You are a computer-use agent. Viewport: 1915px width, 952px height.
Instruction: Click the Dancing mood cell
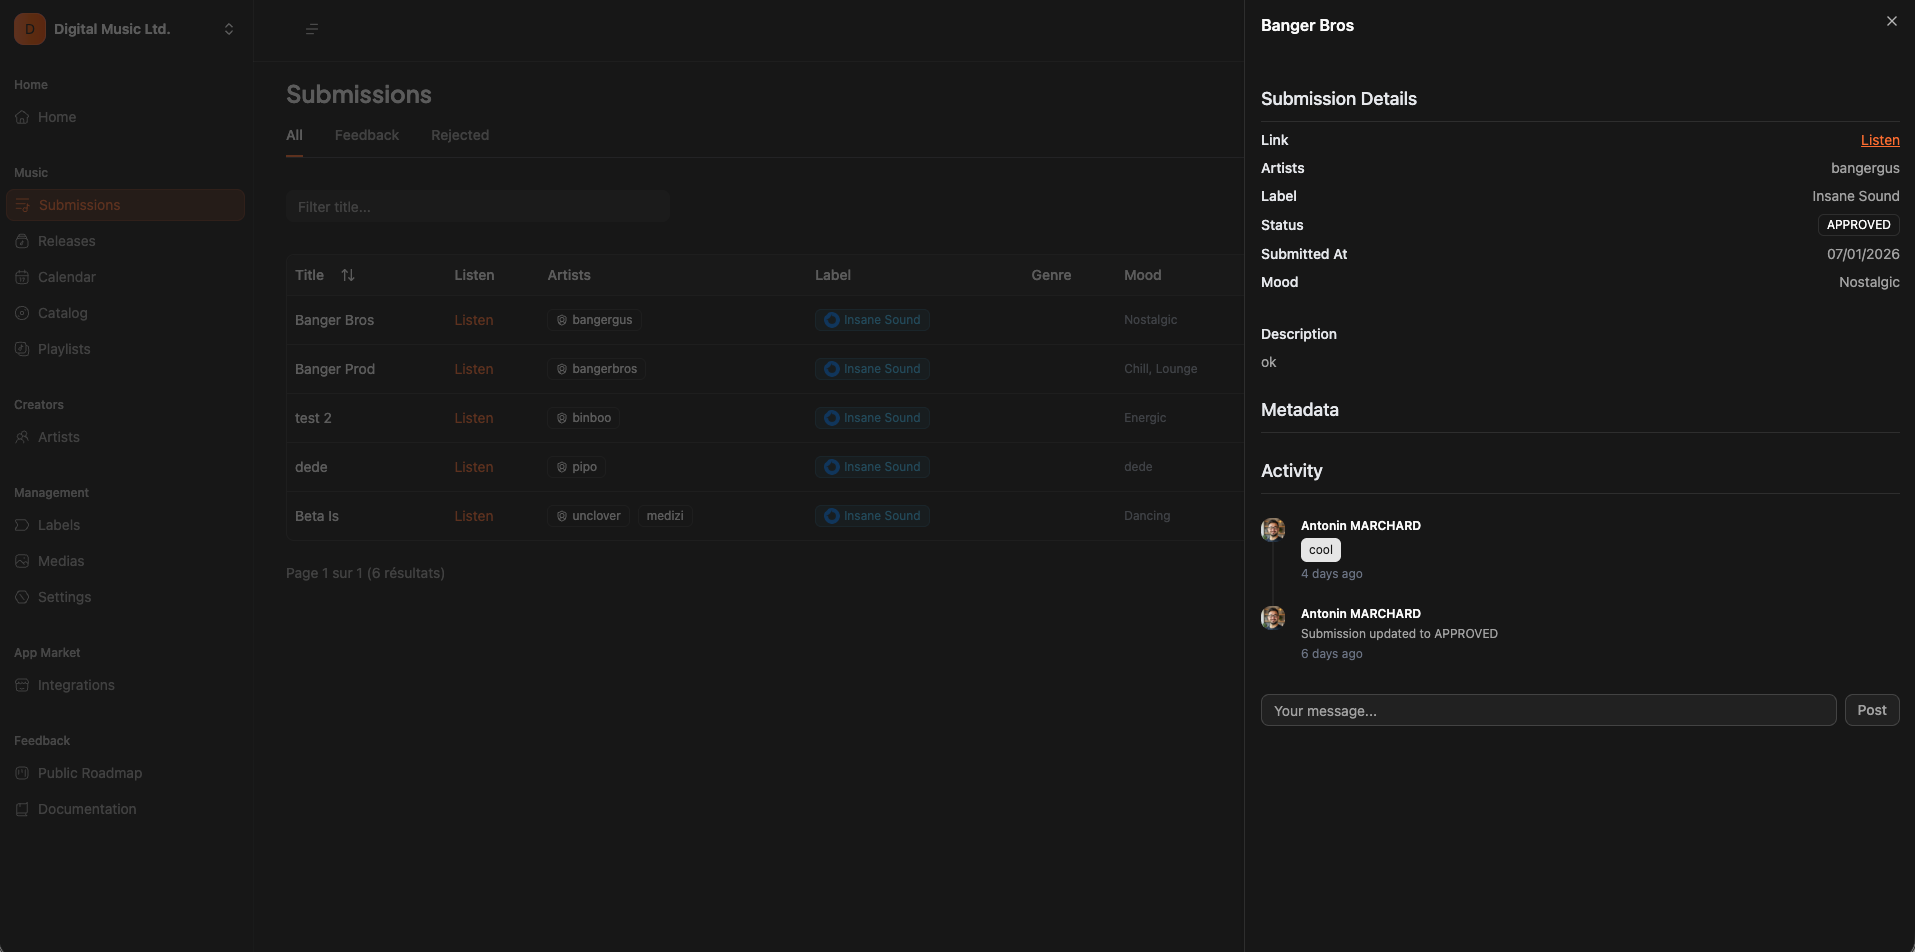click(x=1147, y=516)
